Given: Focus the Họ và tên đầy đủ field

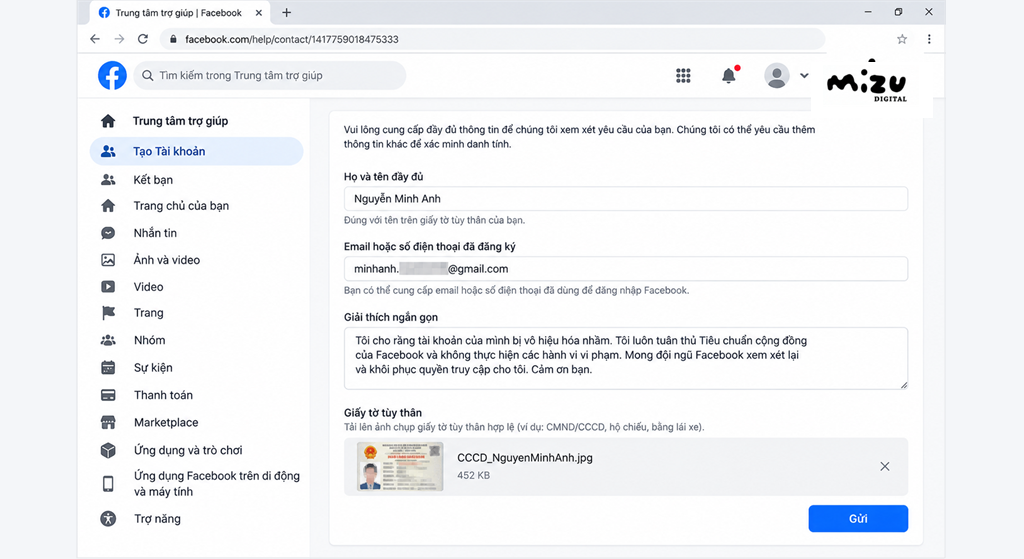Looking at the screenshot, I should [x=626, y=199].
